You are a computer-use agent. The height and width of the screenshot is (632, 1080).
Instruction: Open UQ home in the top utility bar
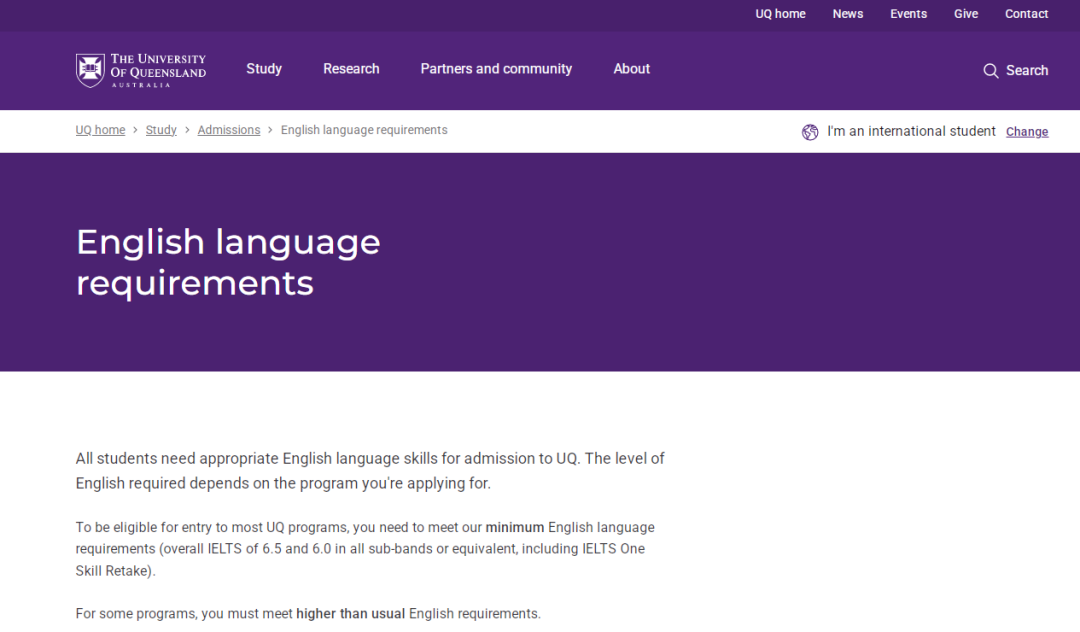tap(780, 14)
